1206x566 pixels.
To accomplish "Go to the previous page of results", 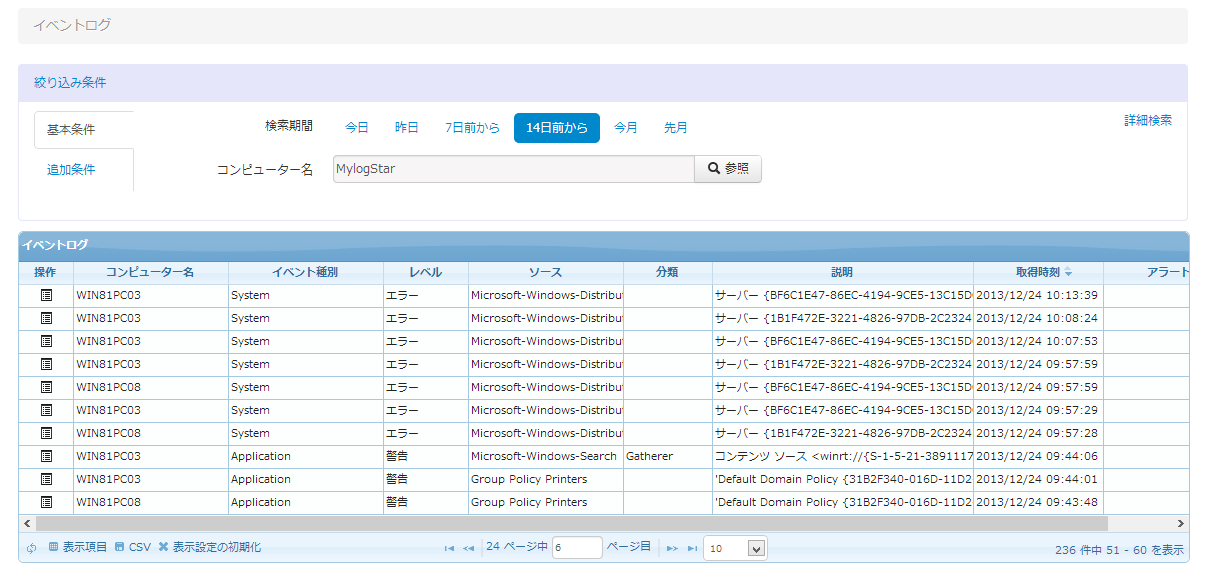I will [x=468, y=548].
